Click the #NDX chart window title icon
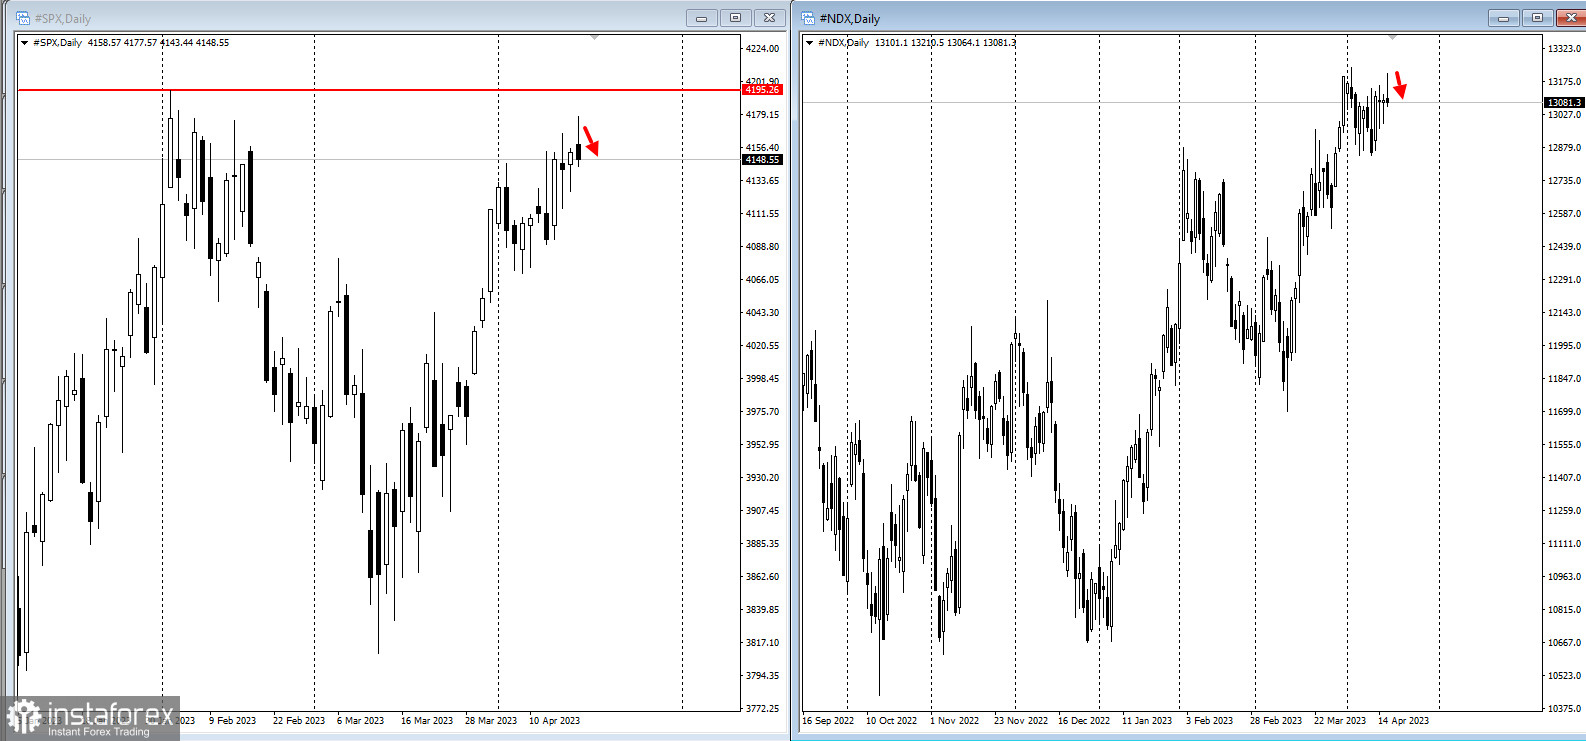 point(807,18)
